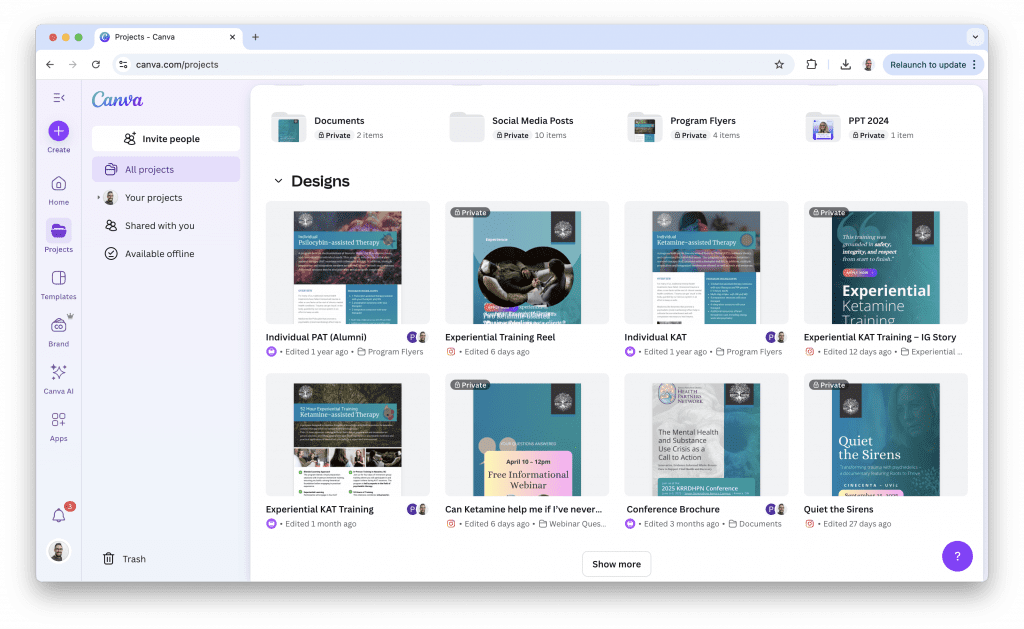Click the Invite people button
This screenshot has width=1024, height=629.
pos(166,139)
